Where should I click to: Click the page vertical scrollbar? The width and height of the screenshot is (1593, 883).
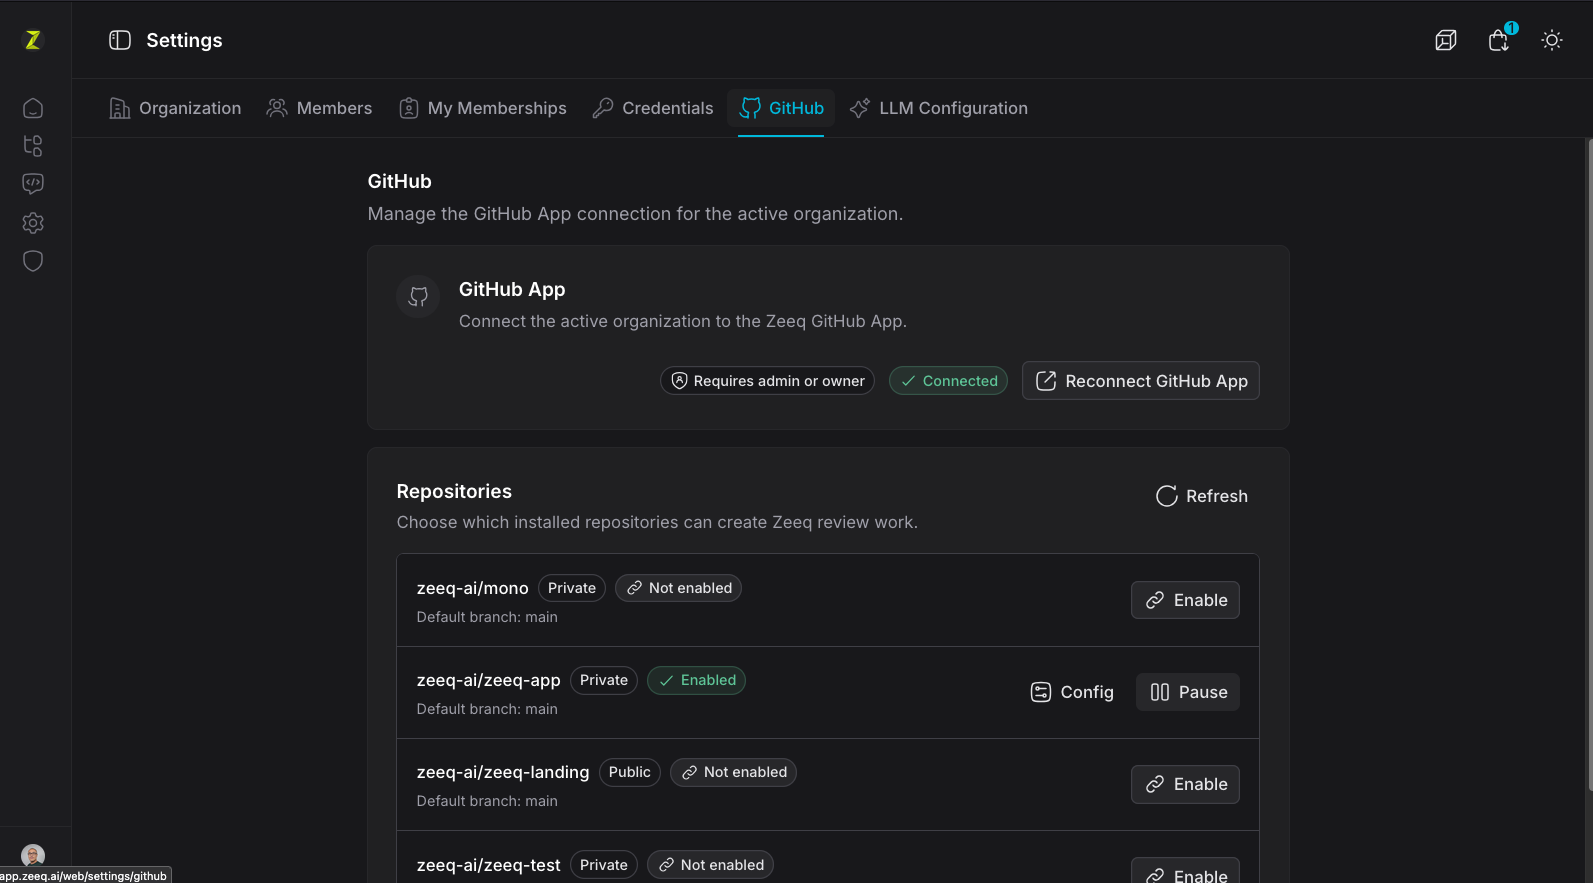click(x=1589, y=465)
